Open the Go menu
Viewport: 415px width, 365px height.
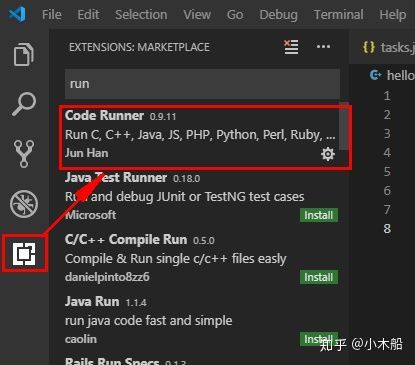235,15
